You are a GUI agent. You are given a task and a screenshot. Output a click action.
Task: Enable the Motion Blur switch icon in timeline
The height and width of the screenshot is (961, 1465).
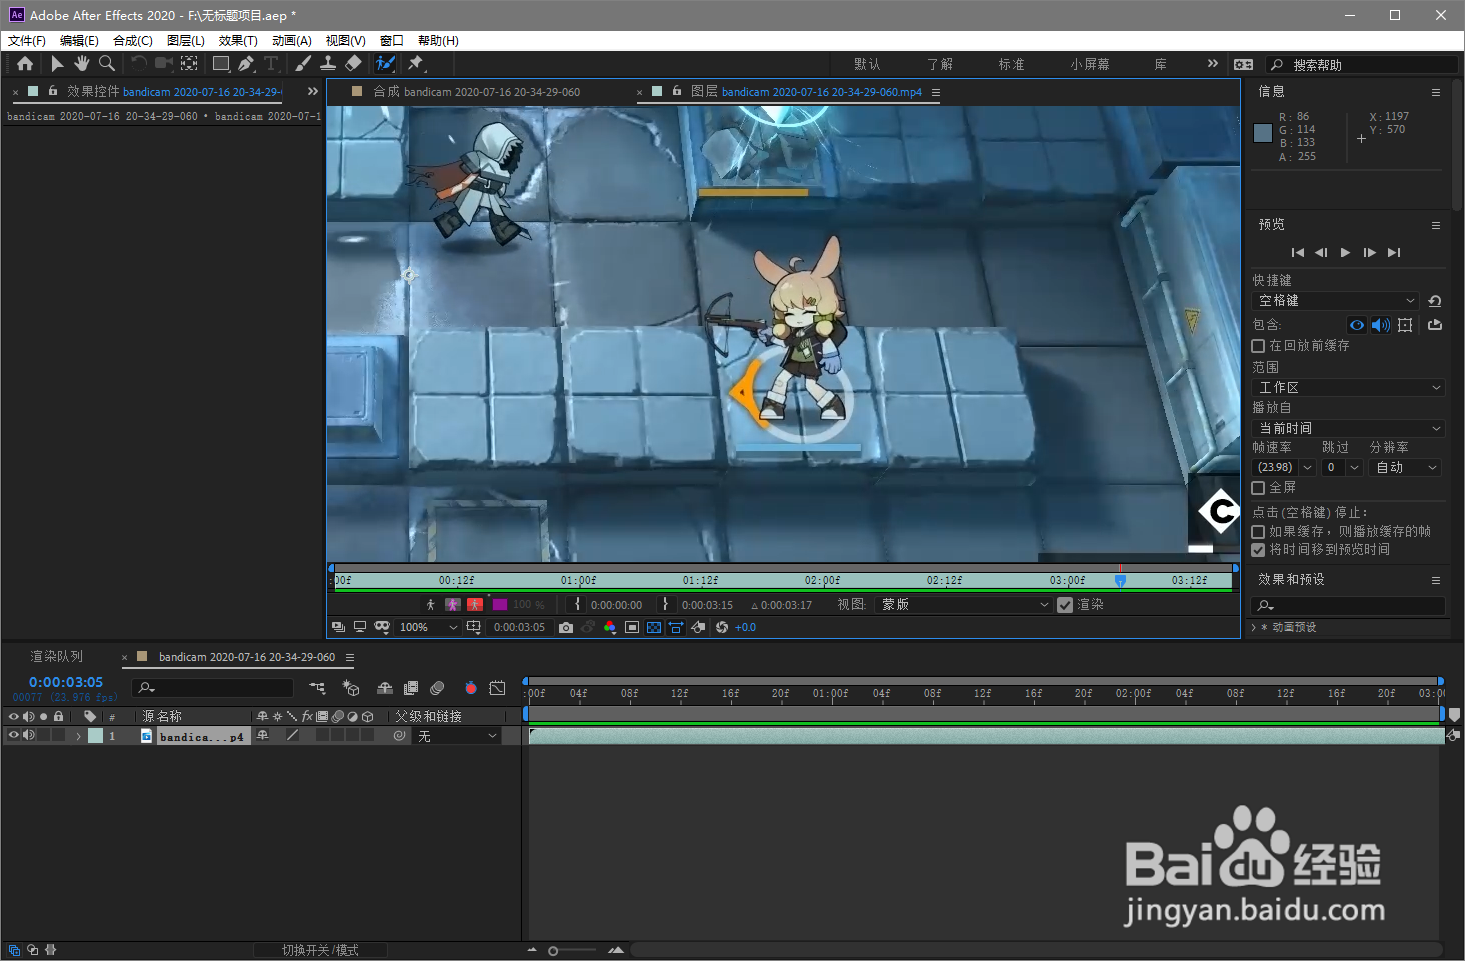click(437, 688)
